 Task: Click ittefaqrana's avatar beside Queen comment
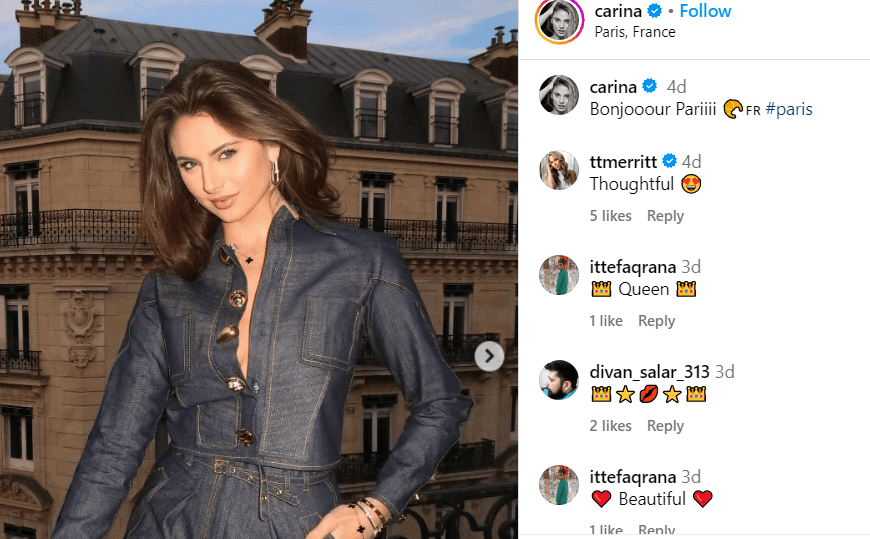[x=559, y=275]
